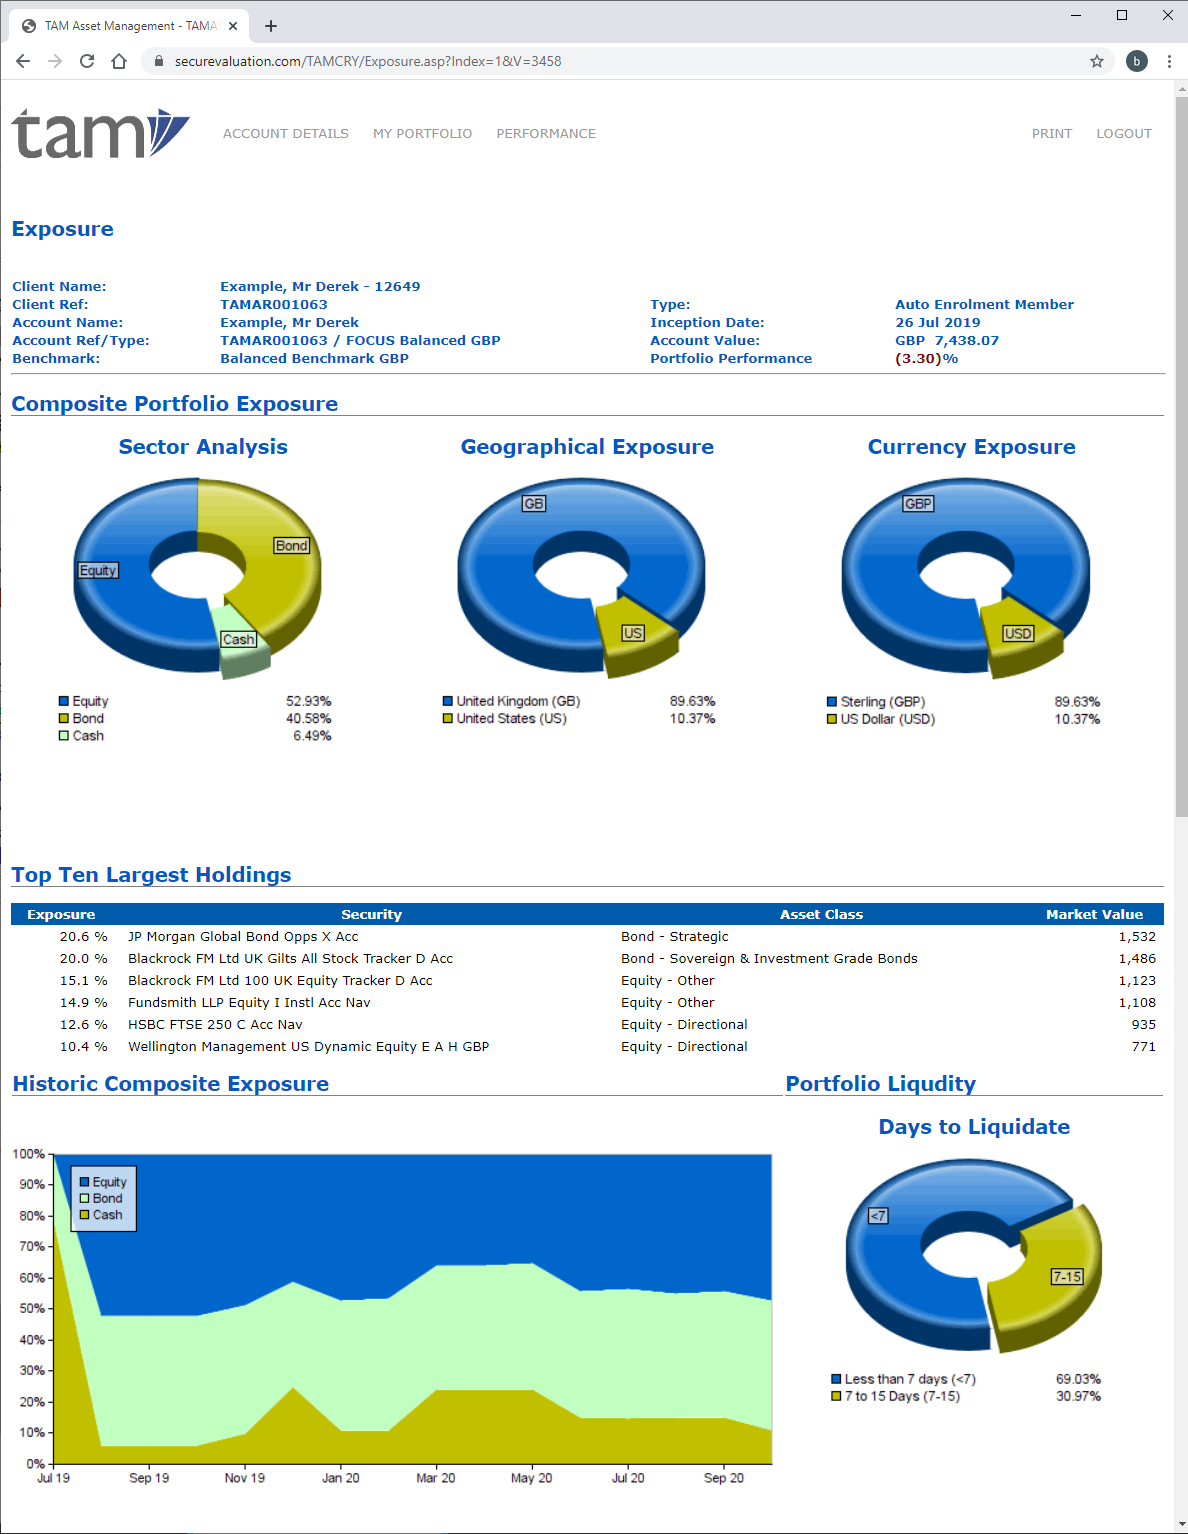1188x1534 pixels.
Task: Click the Less than 7 days legend swatch
Action: tap(836, 1379)
